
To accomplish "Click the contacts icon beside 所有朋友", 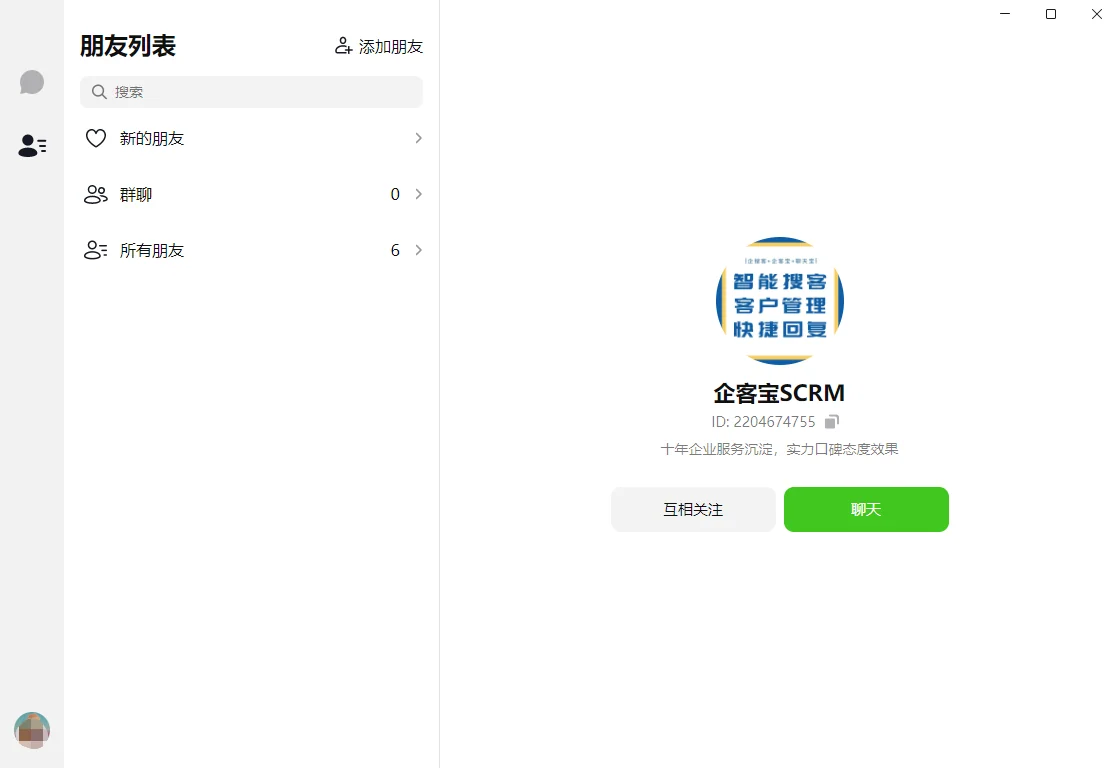I will tap(96, 250).
